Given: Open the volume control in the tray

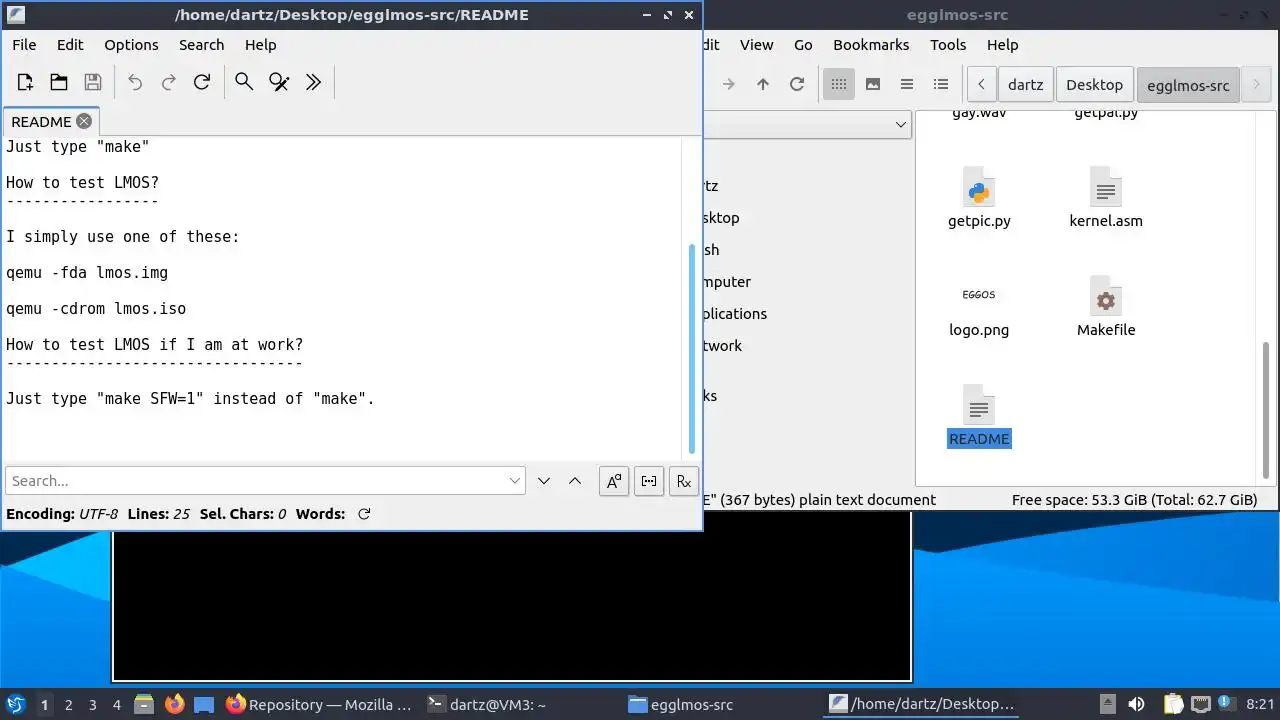Looking at the screenshot, I should [x=1136, y=704].
